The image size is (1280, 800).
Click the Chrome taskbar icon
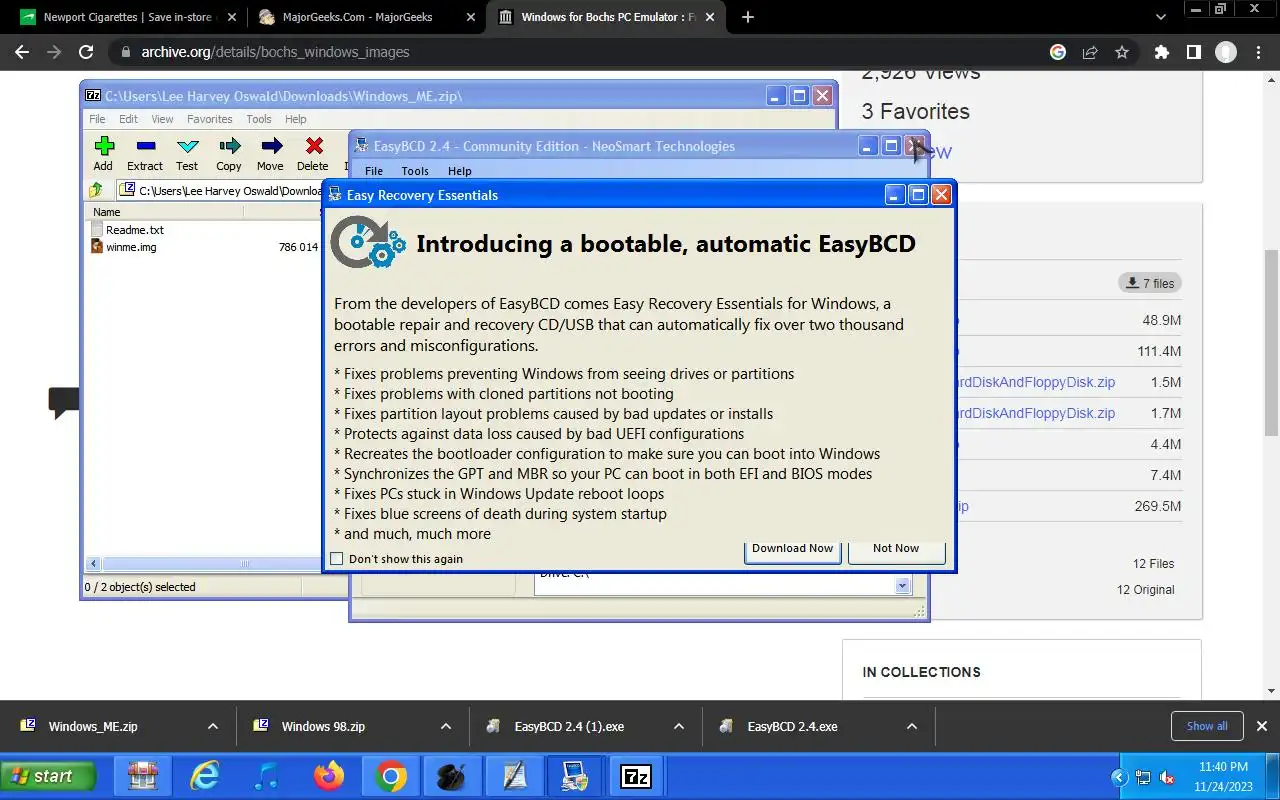click(391, 776)
